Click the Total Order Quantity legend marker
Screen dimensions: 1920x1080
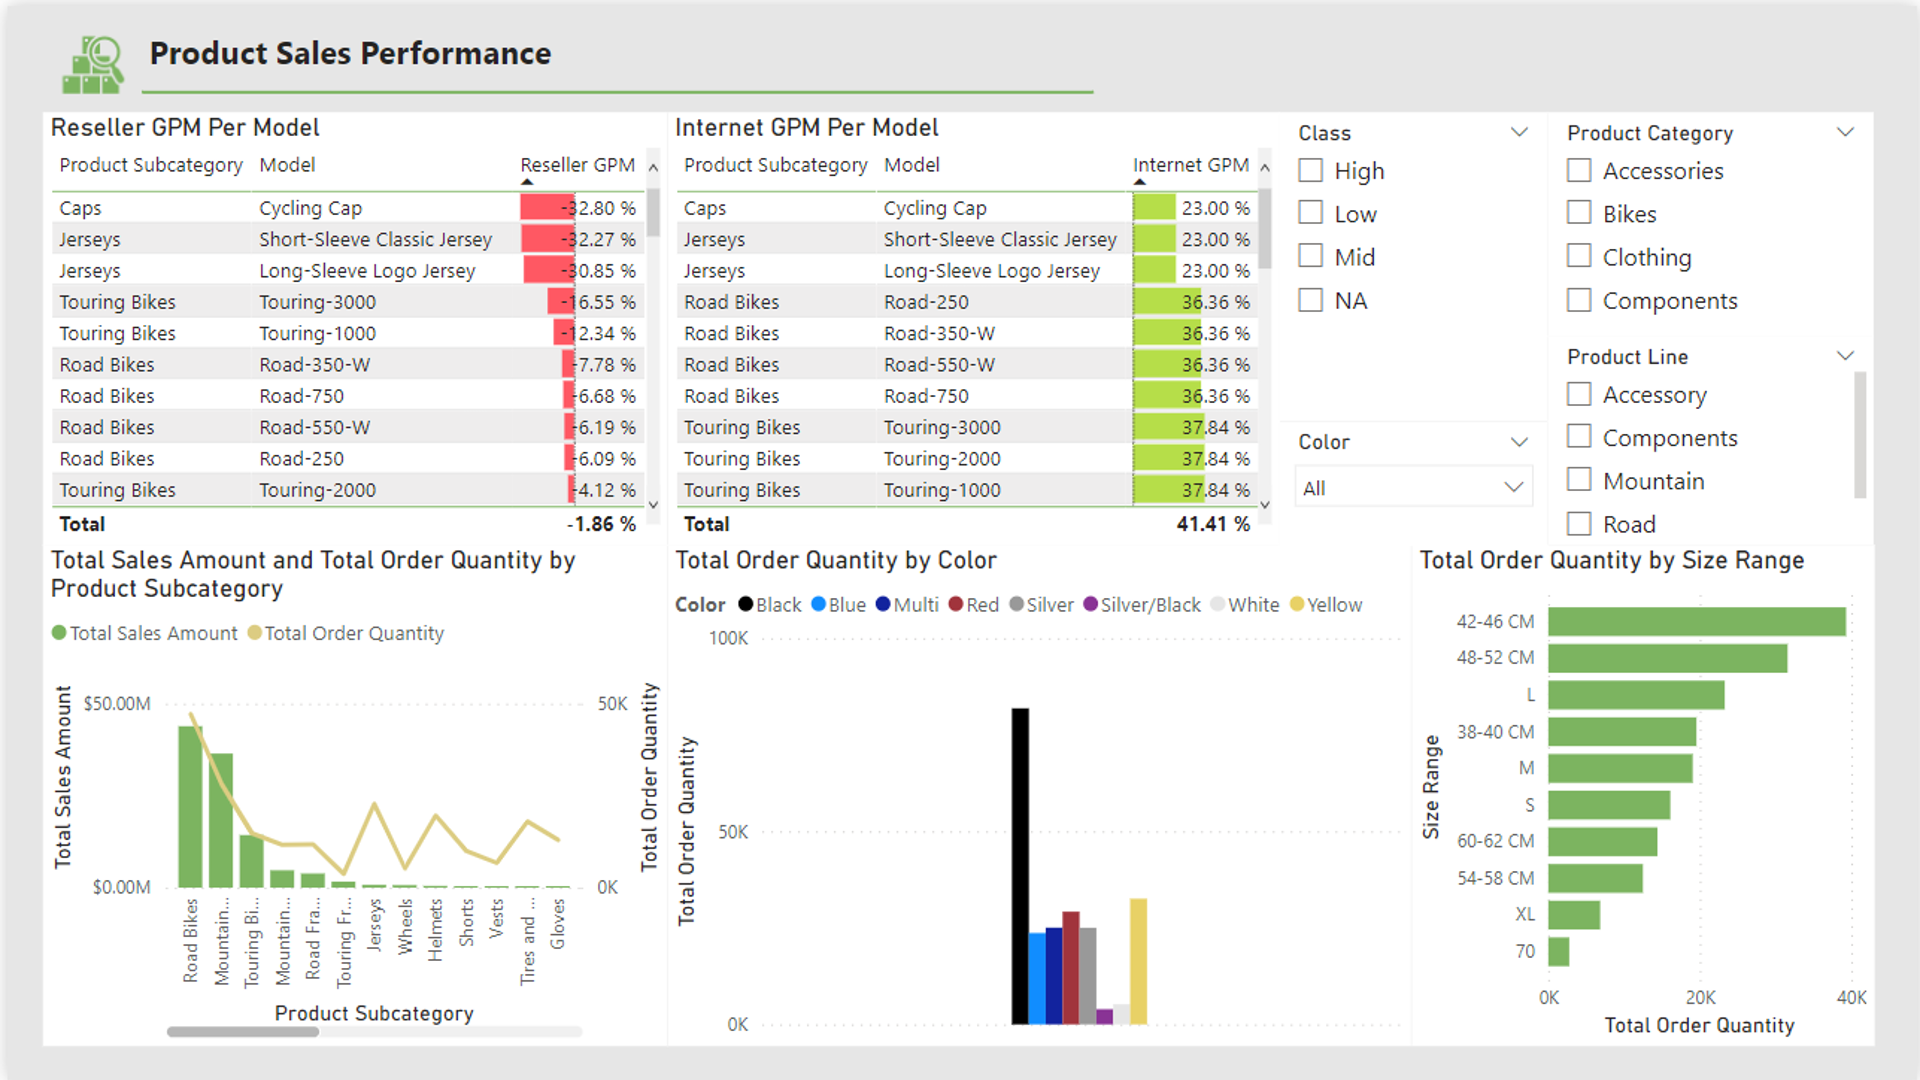[x=255, y=633]
